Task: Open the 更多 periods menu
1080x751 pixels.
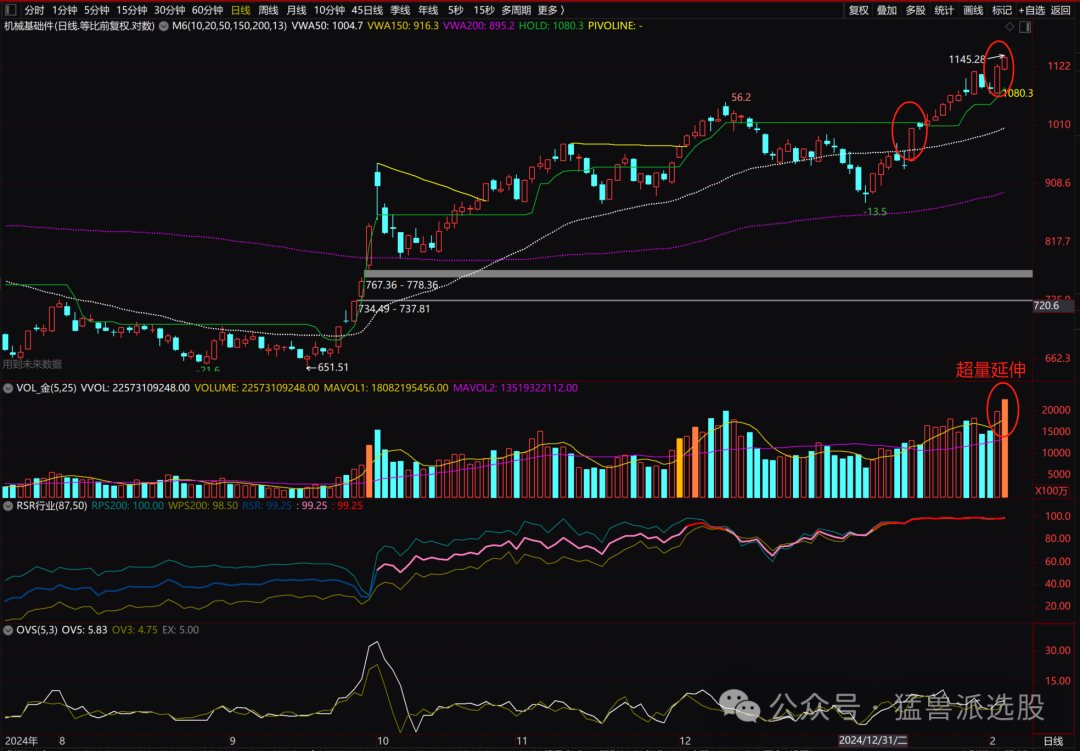Action: pos(551,10)
